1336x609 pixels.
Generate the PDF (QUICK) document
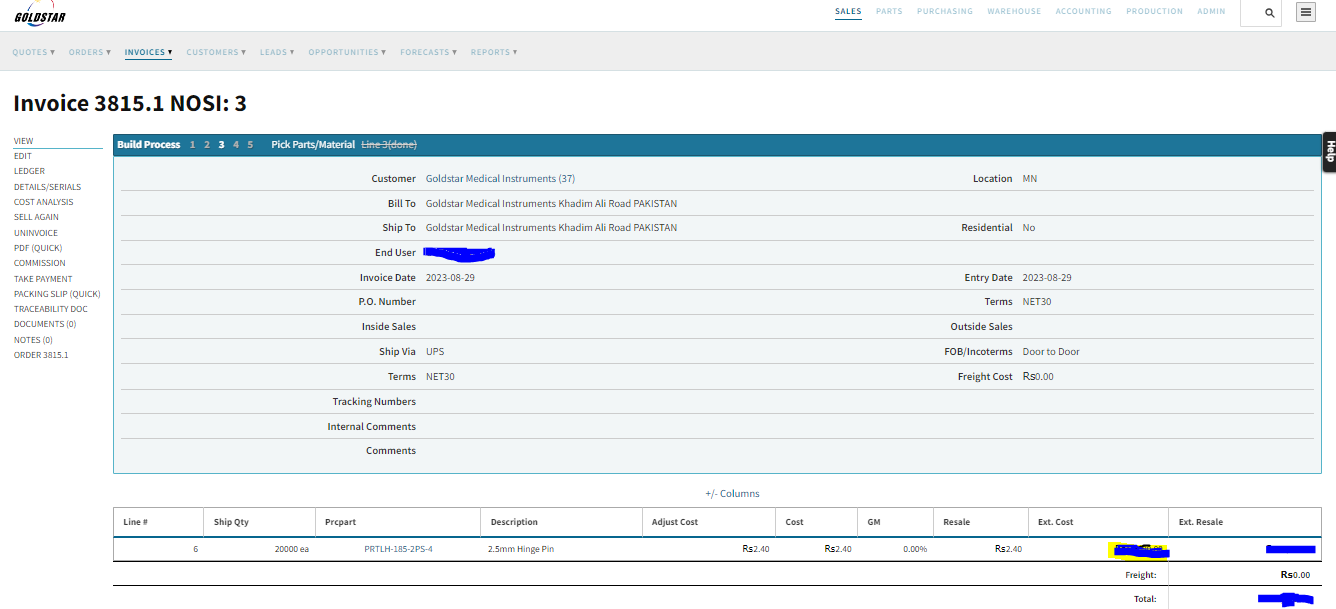38,248
